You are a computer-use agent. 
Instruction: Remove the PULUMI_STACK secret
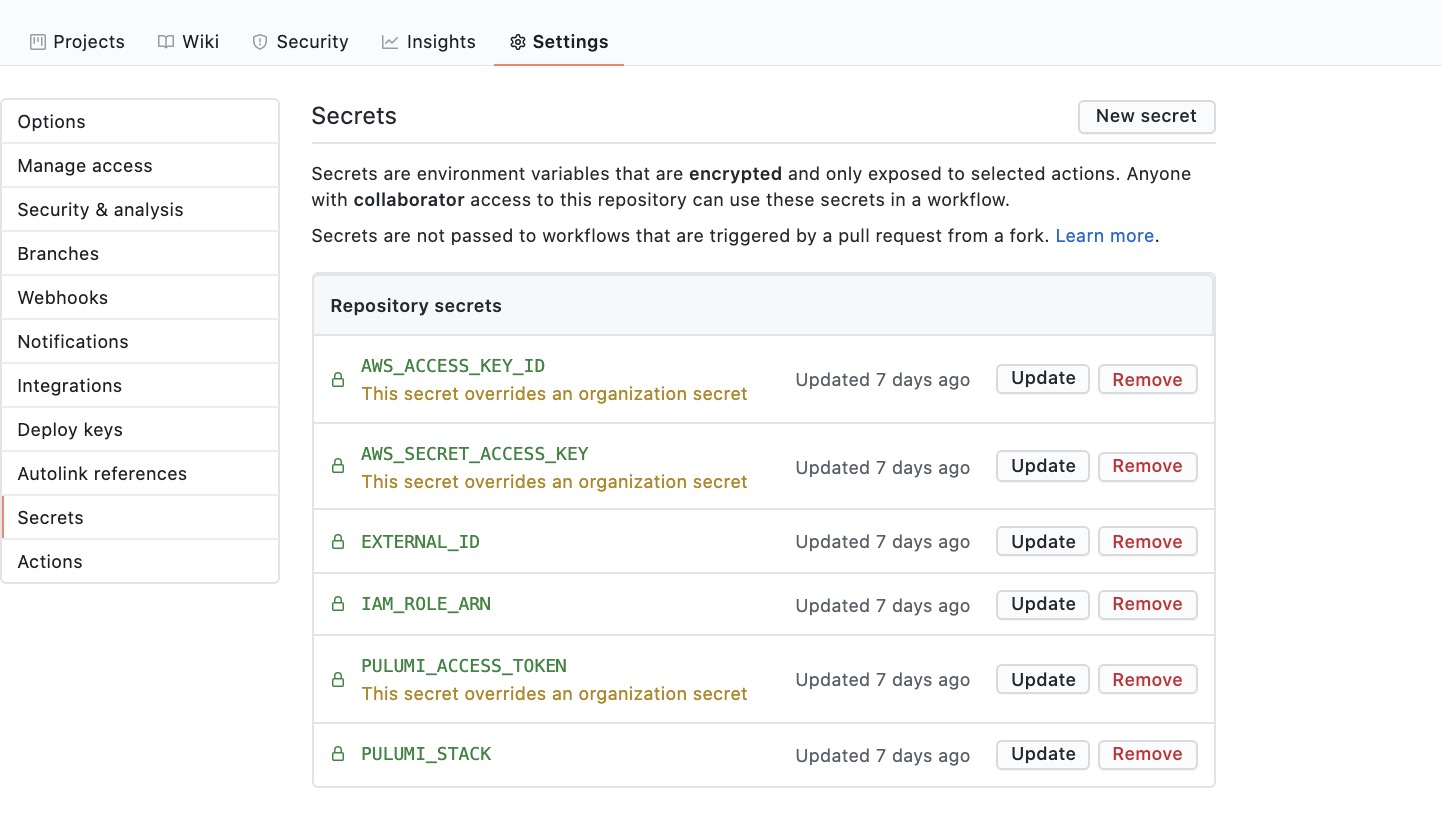(1147, 755)
